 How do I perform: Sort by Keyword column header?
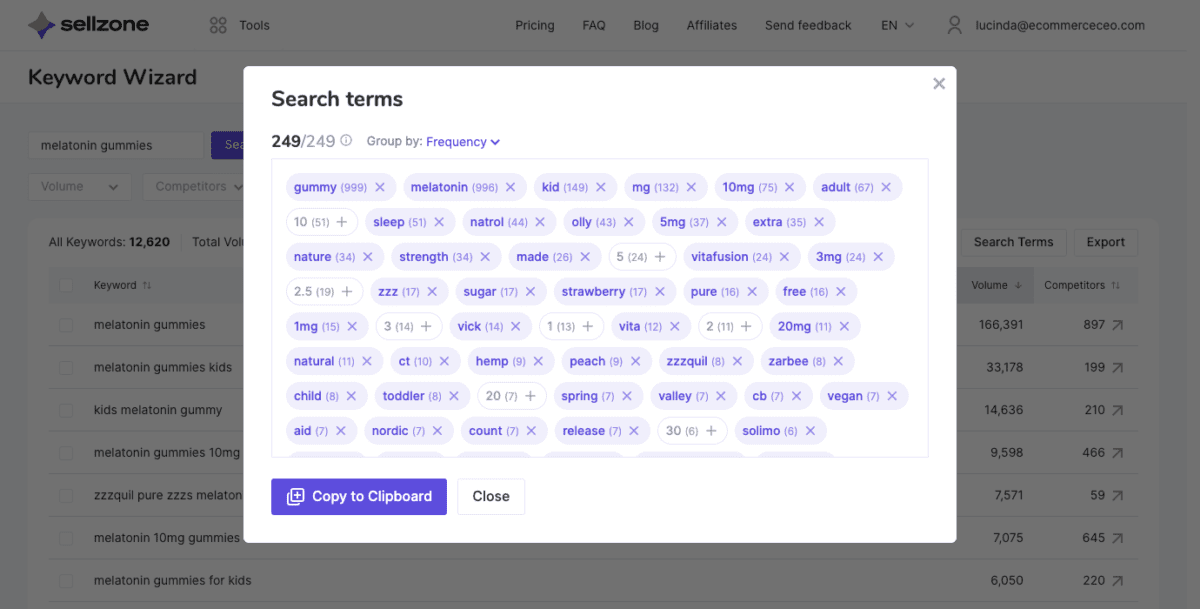point(122,285)
